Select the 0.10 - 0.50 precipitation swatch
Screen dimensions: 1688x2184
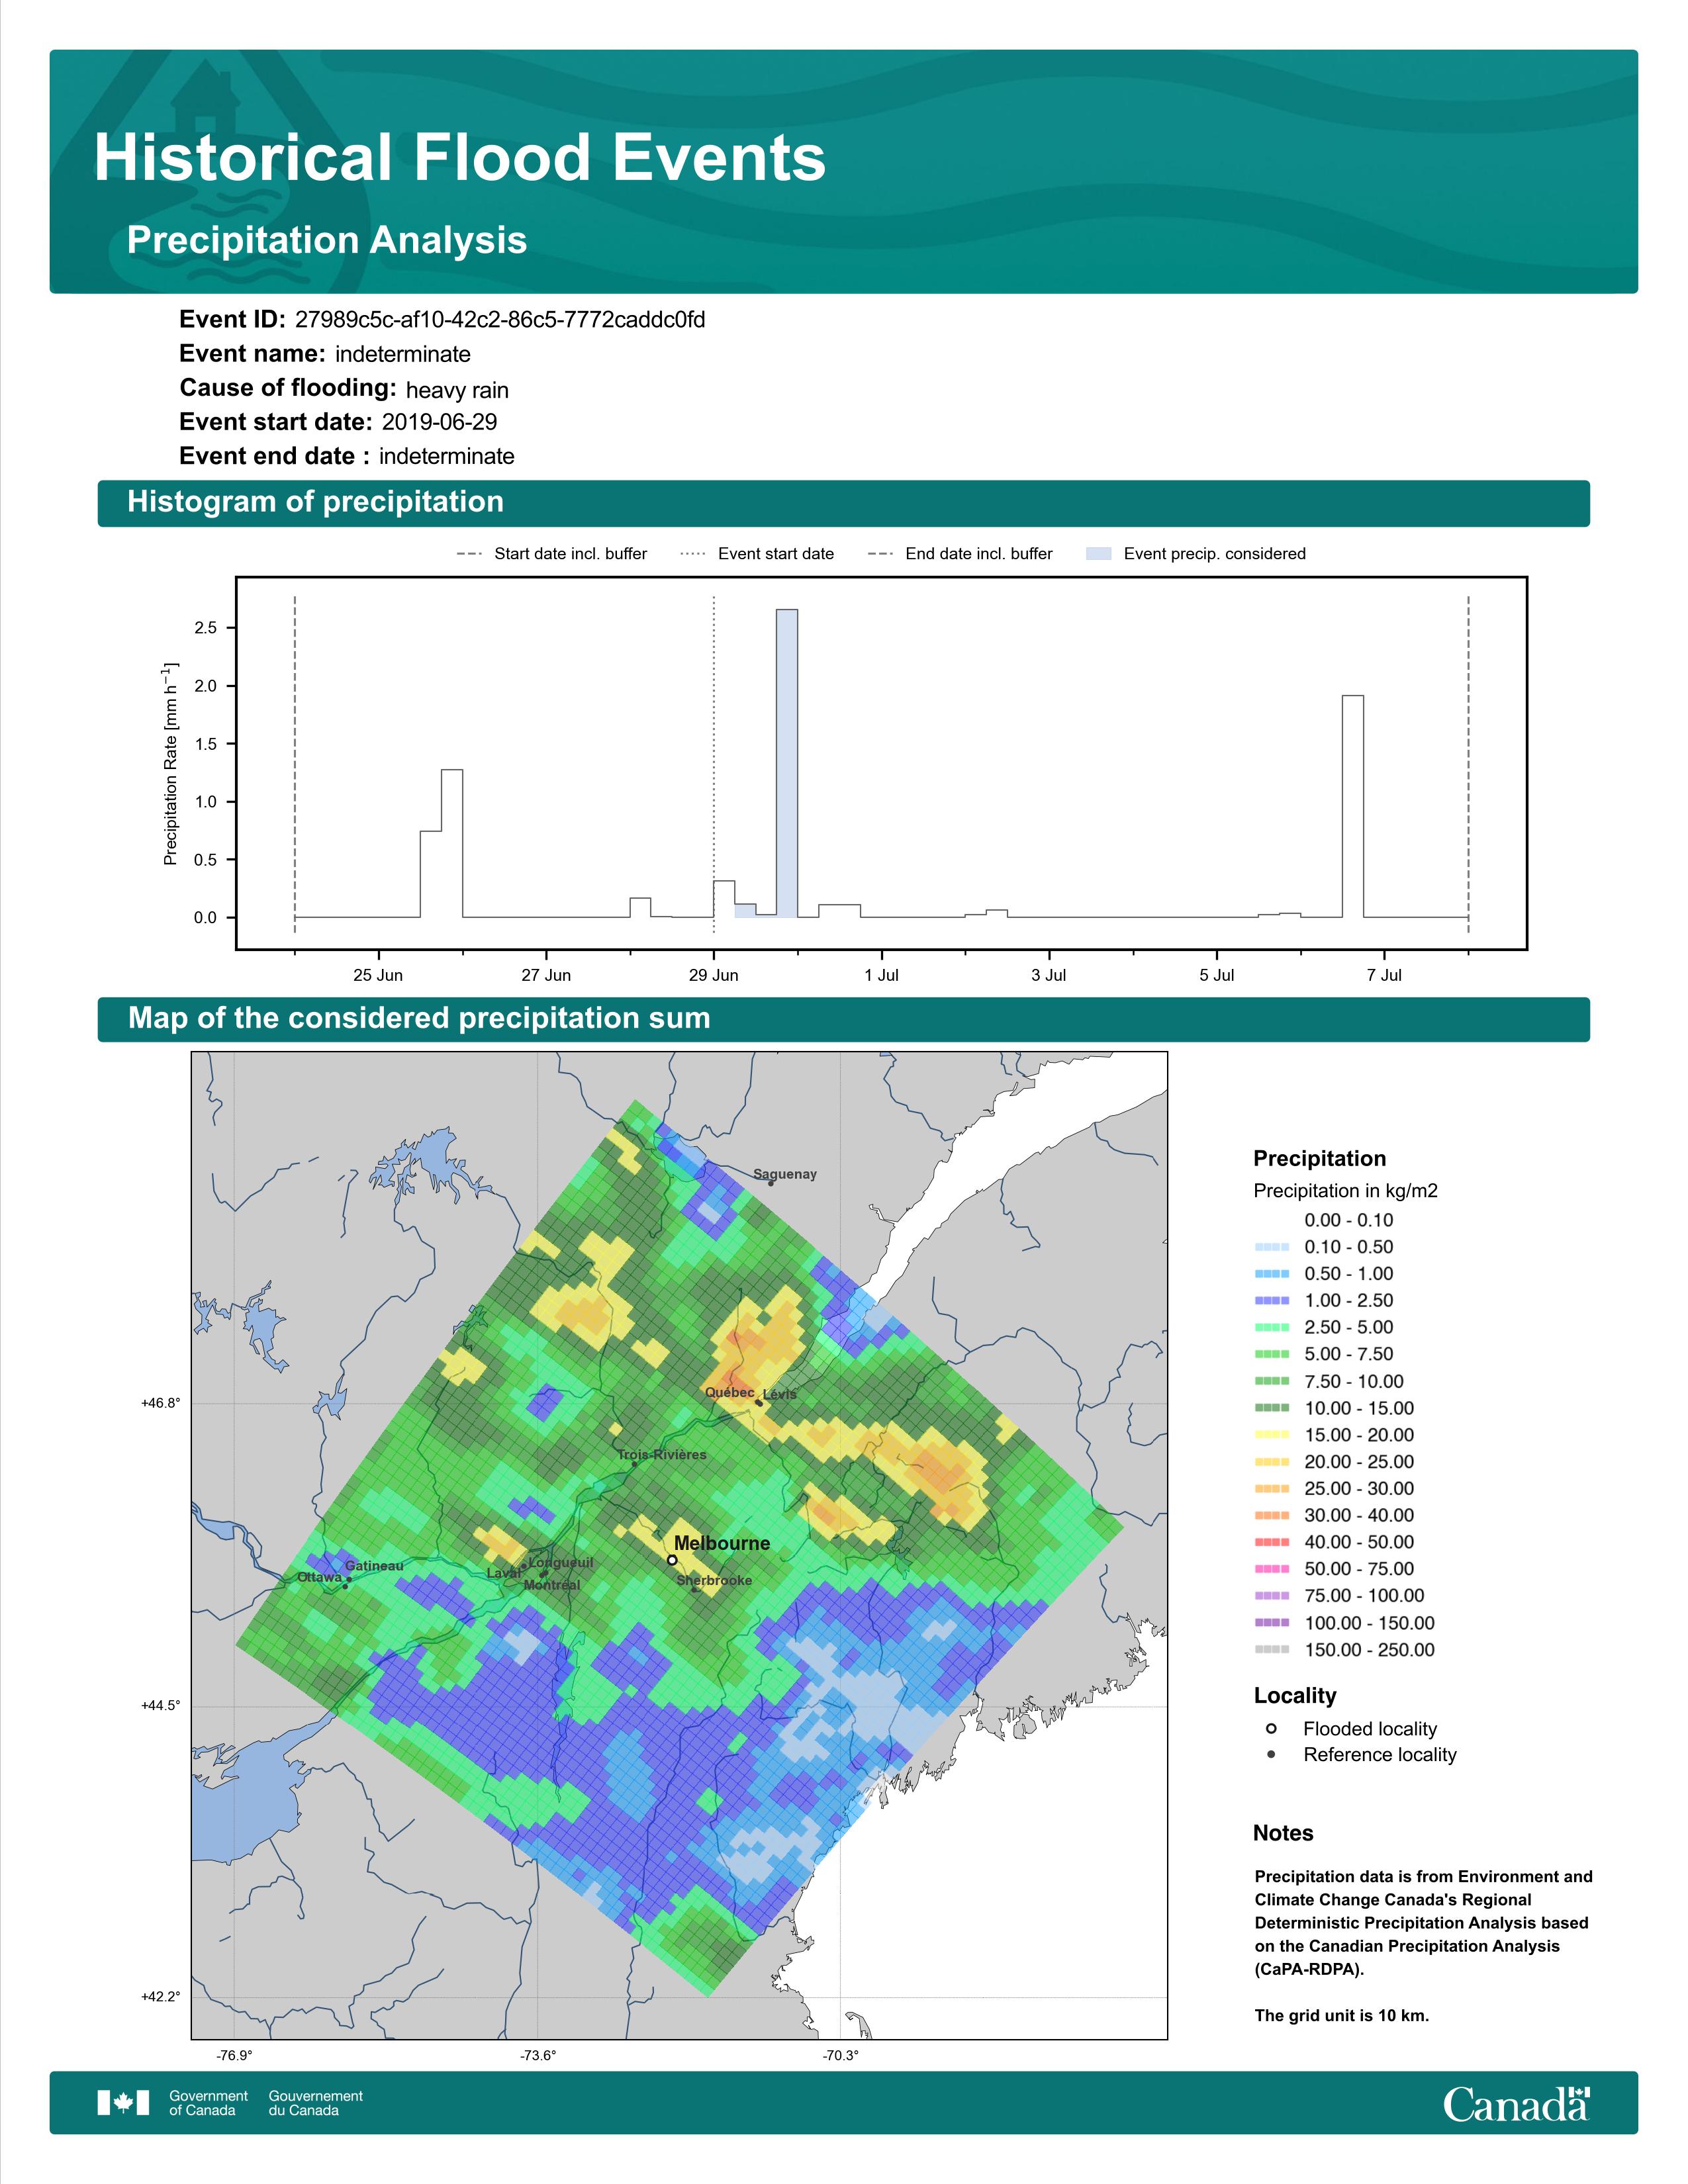tap(1272, 1247)
